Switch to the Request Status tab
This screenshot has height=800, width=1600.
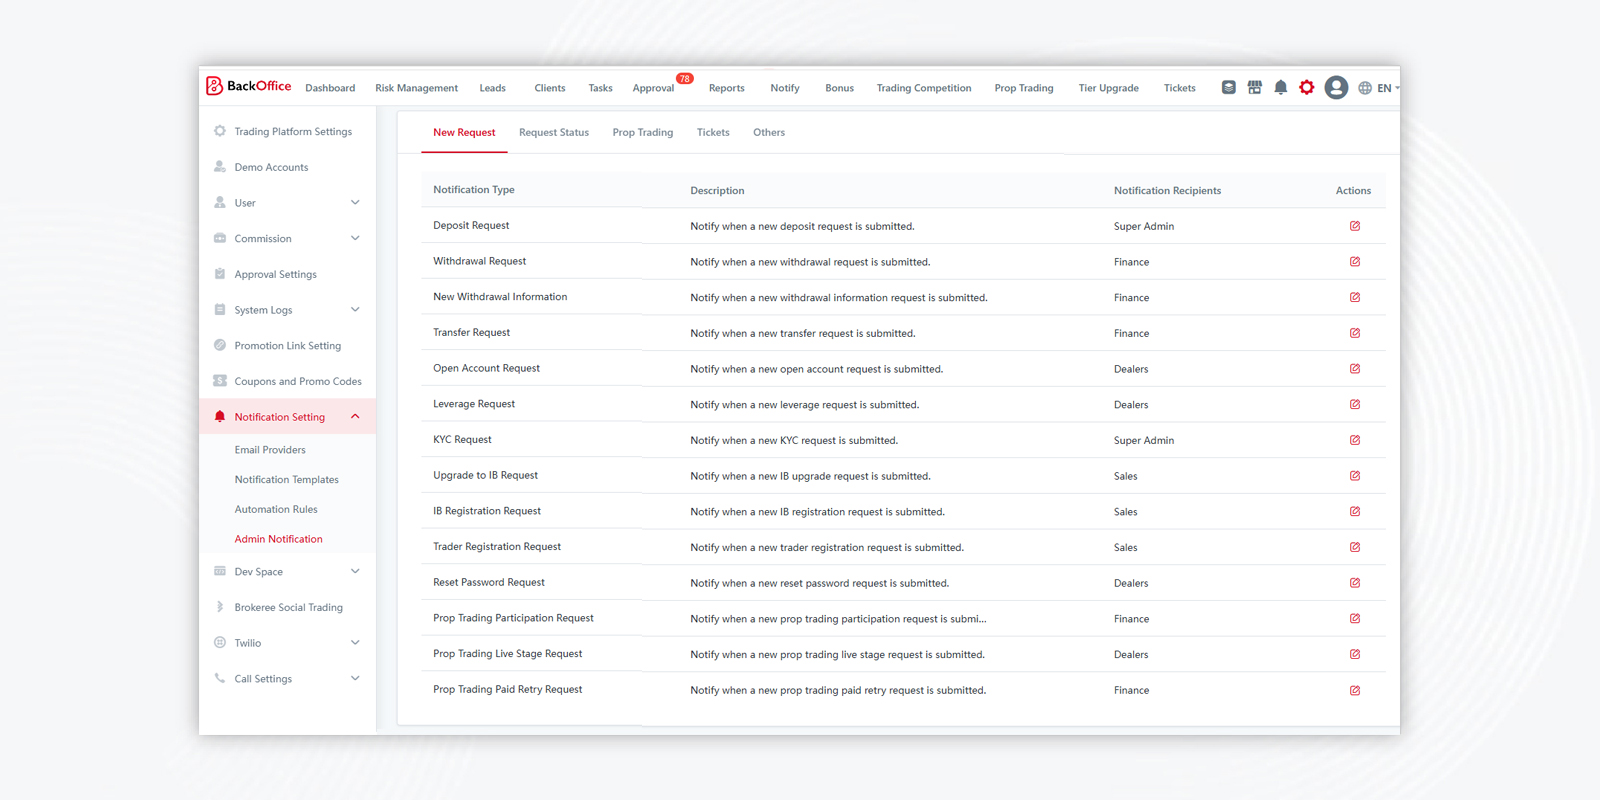click(554, 132)
